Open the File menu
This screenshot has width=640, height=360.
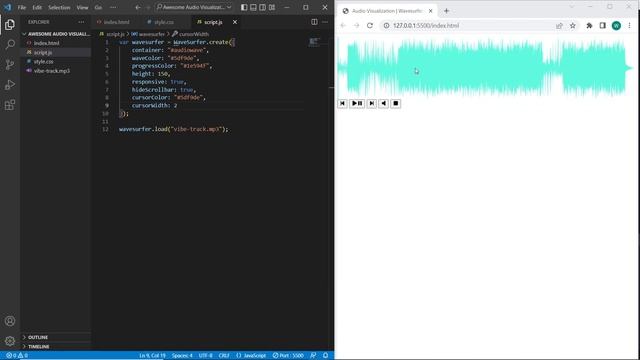click(22, 7)
